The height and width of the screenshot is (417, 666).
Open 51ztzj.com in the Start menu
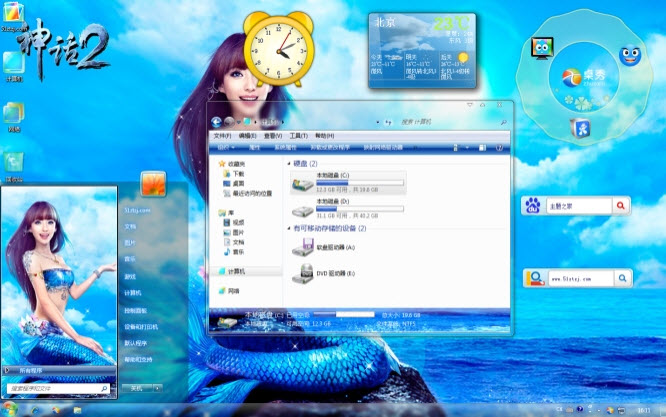137,210
